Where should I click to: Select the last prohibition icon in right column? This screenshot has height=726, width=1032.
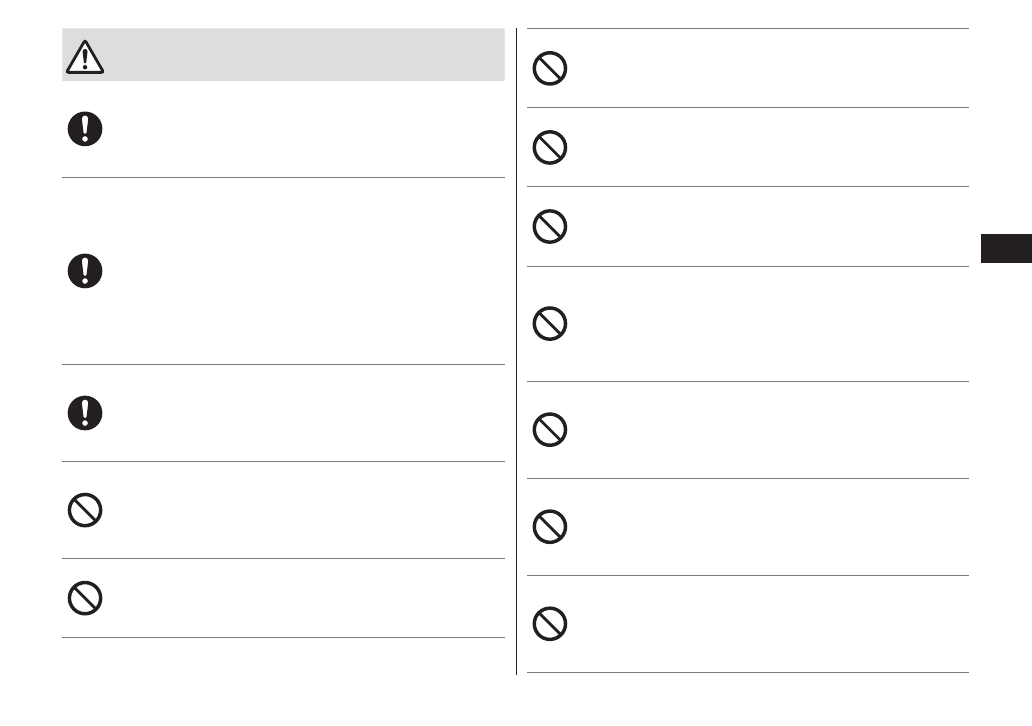[x=551, y=624]
